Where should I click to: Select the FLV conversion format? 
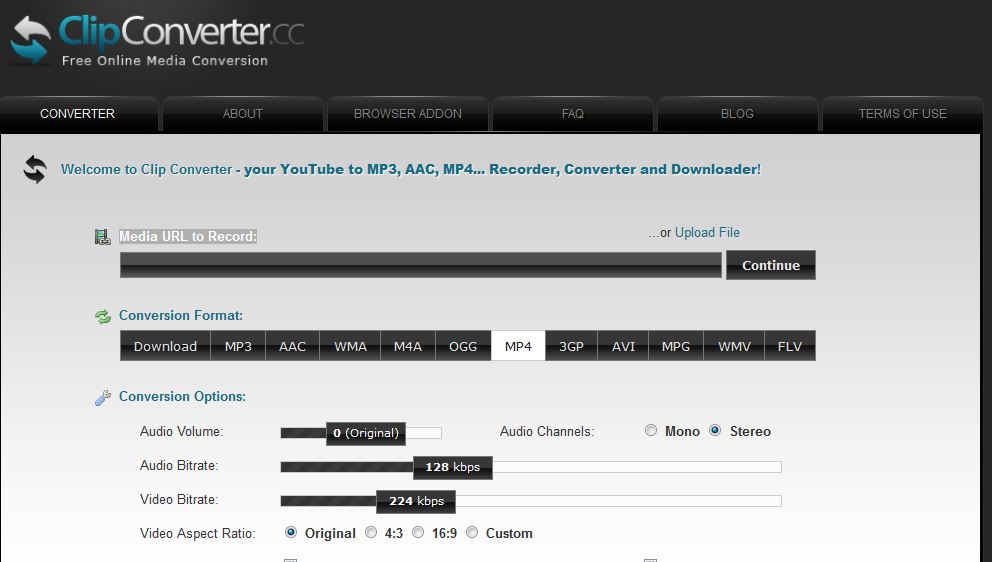790,346
